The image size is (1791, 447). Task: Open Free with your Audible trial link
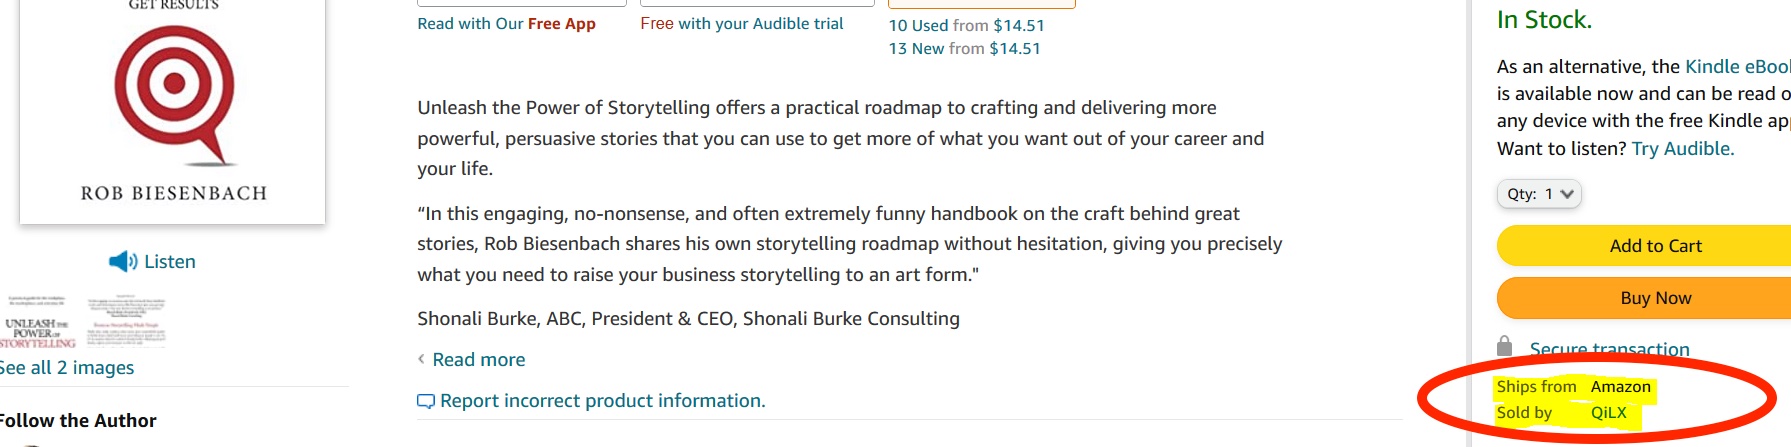[x=741, y=24]
